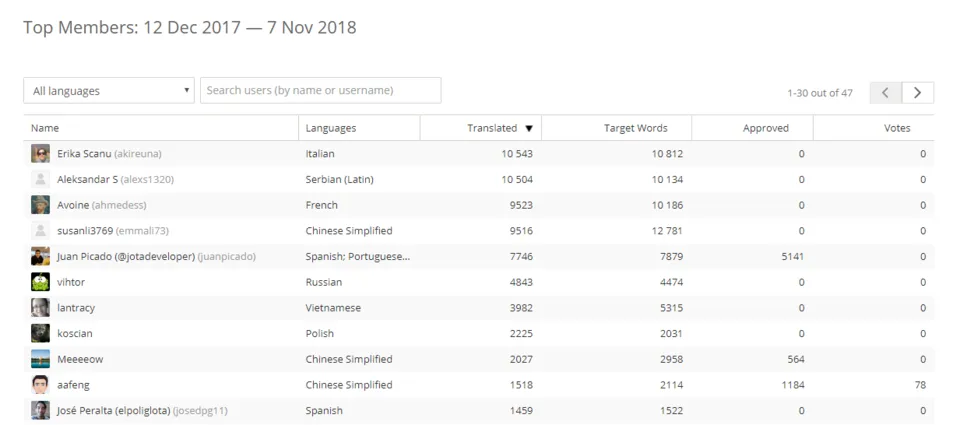Sort by Languages column header
Viewport: 960px width, 425px height.
(331, 128)
